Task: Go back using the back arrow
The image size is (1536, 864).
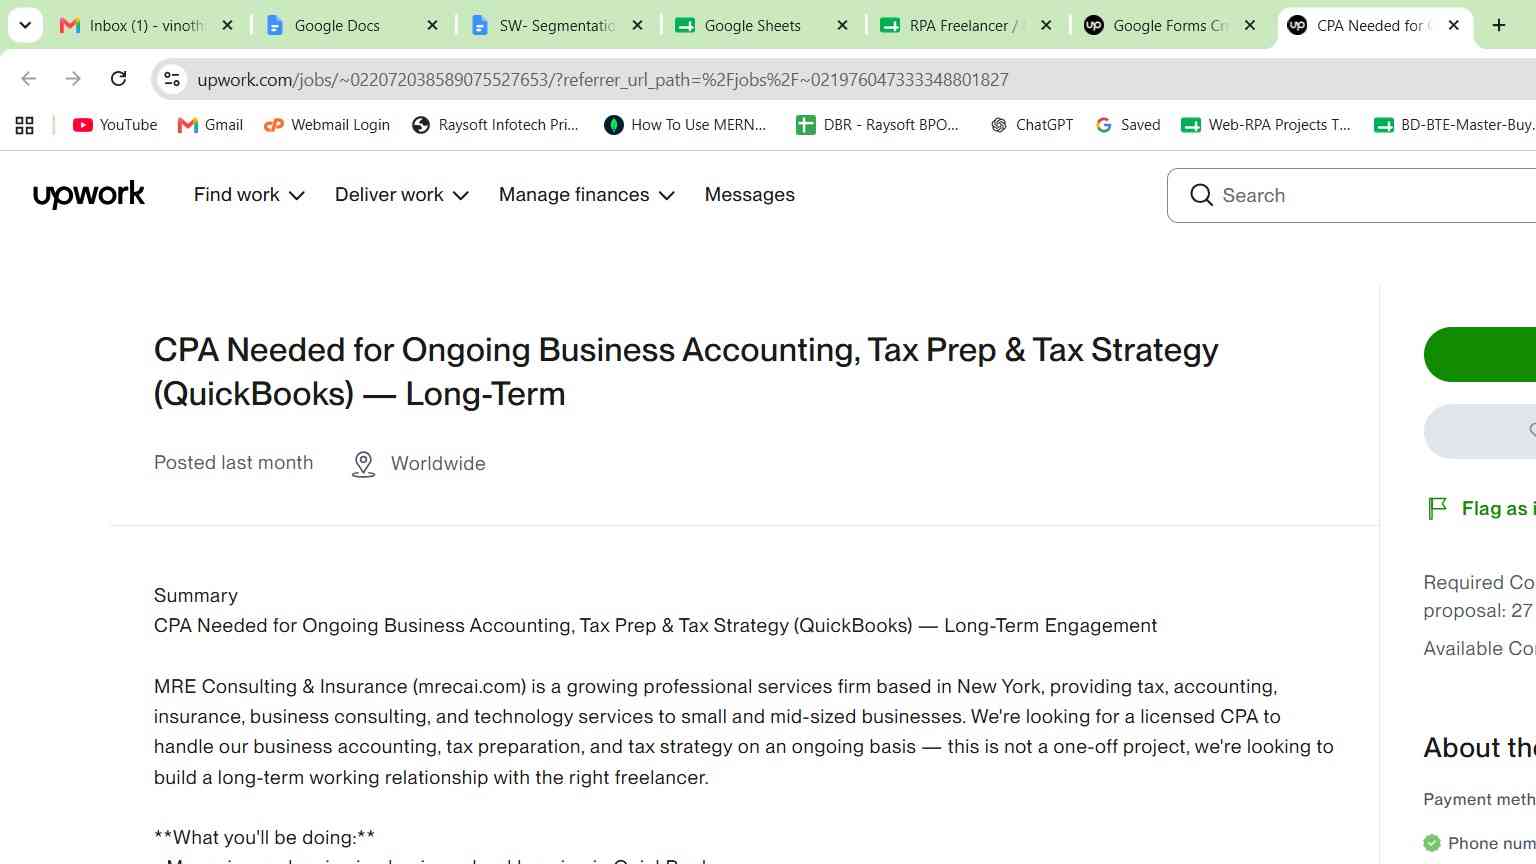Action: (29, 79)
